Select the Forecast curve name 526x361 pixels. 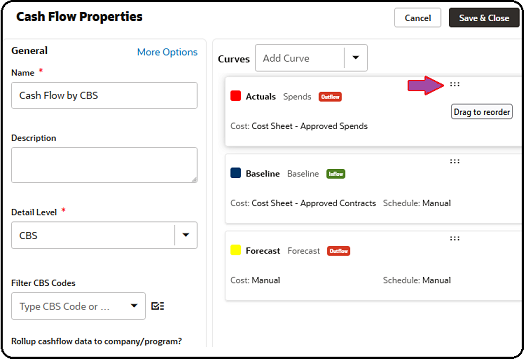point(263,251)
